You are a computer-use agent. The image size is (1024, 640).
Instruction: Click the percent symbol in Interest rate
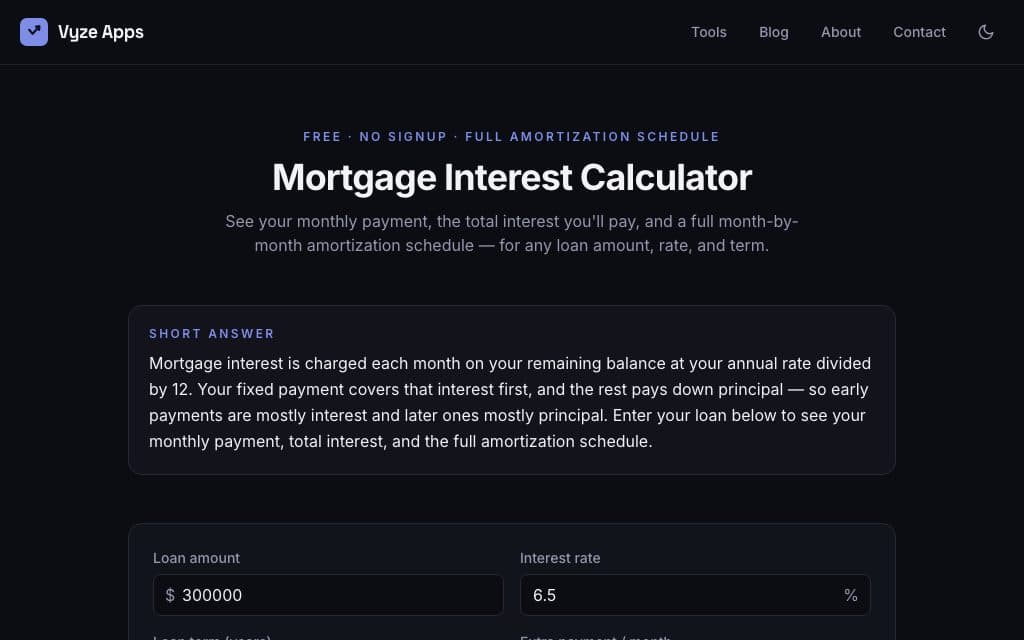point(850,595)
